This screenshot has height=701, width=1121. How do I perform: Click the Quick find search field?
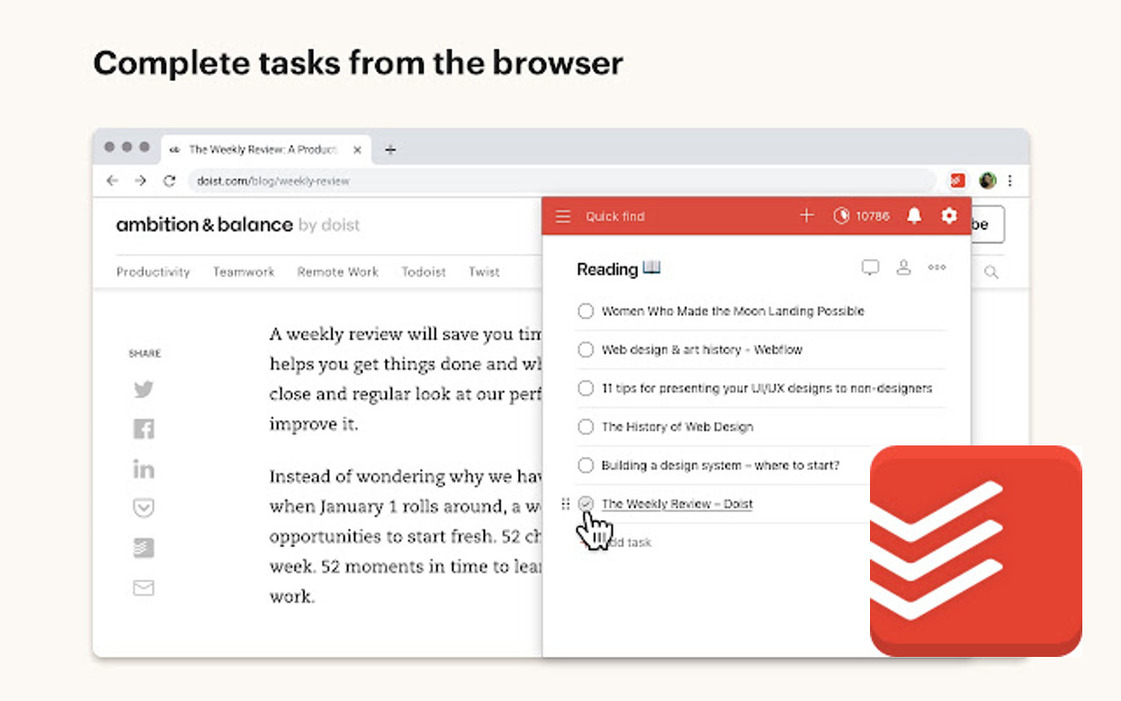click(x=615, y=216)
